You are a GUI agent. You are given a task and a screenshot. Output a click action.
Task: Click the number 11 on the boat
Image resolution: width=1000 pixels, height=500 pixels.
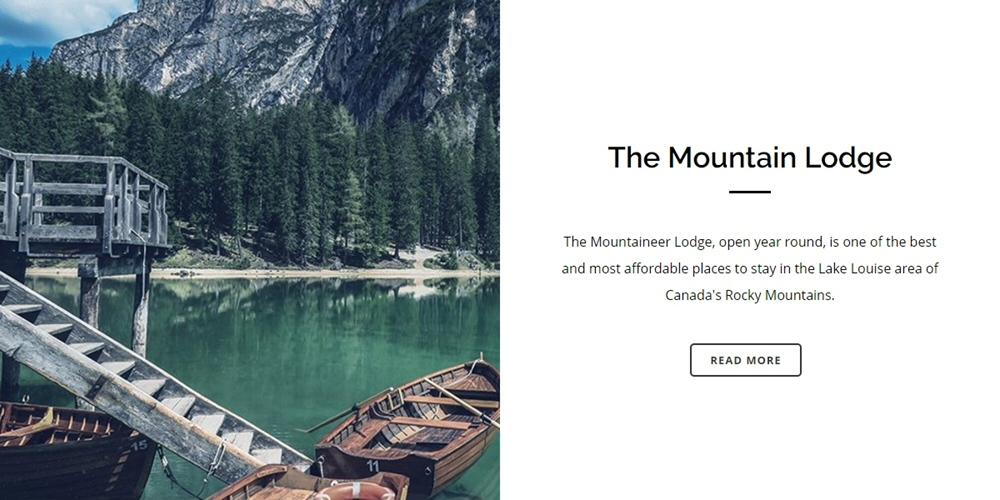[373, 466]
